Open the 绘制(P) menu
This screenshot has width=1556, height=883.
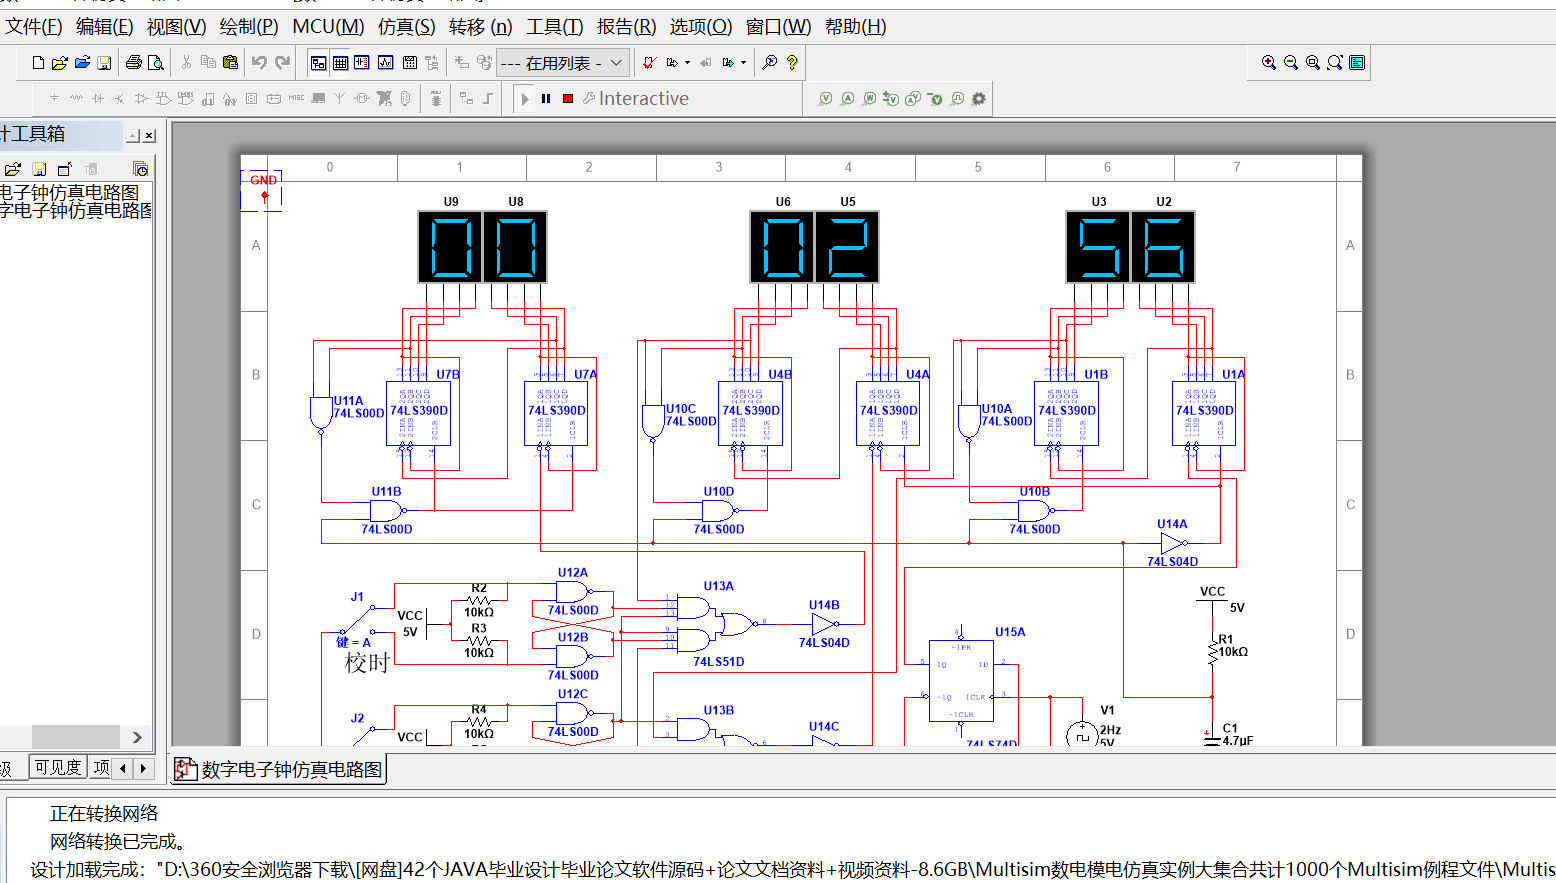point(249,27)
